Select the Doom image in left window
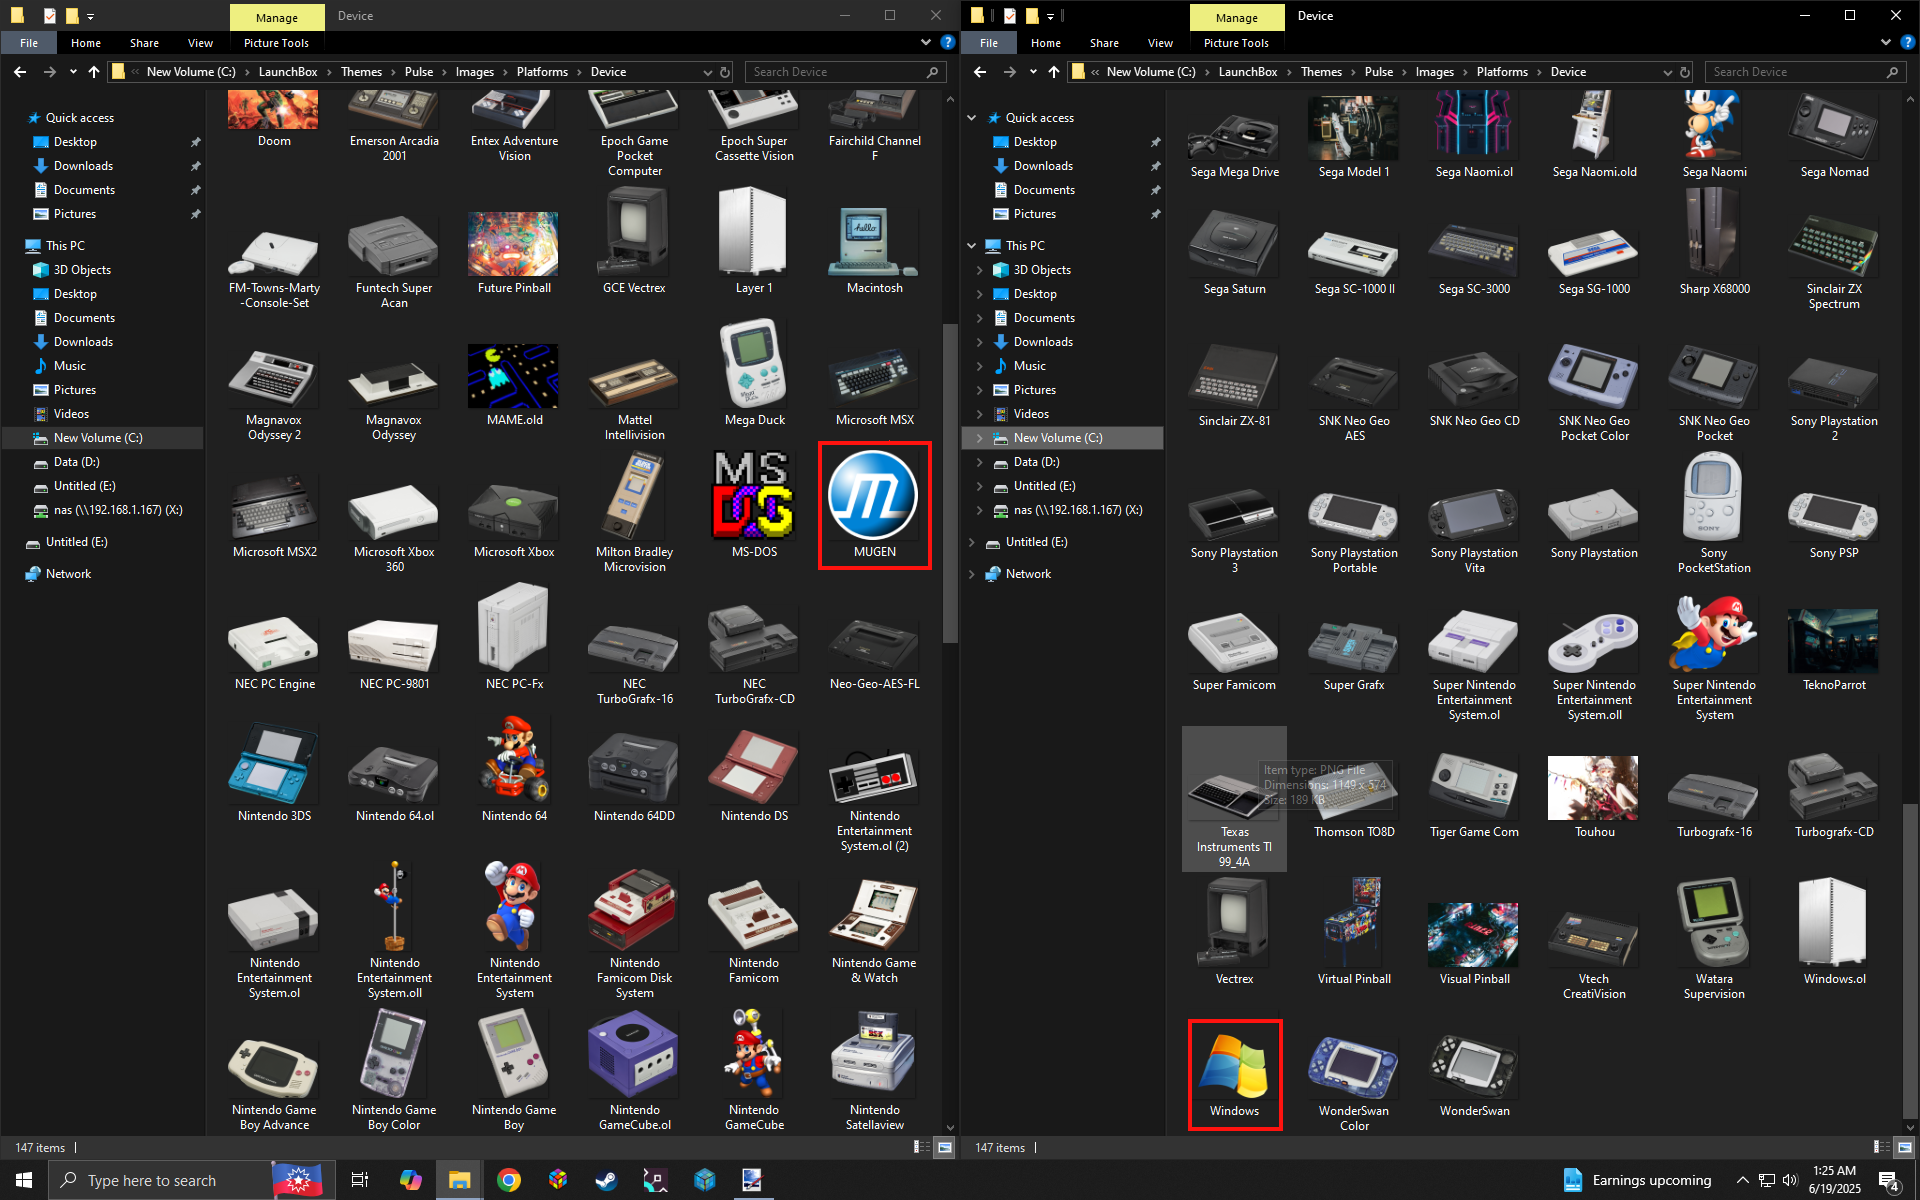 [x=274, y=120]
